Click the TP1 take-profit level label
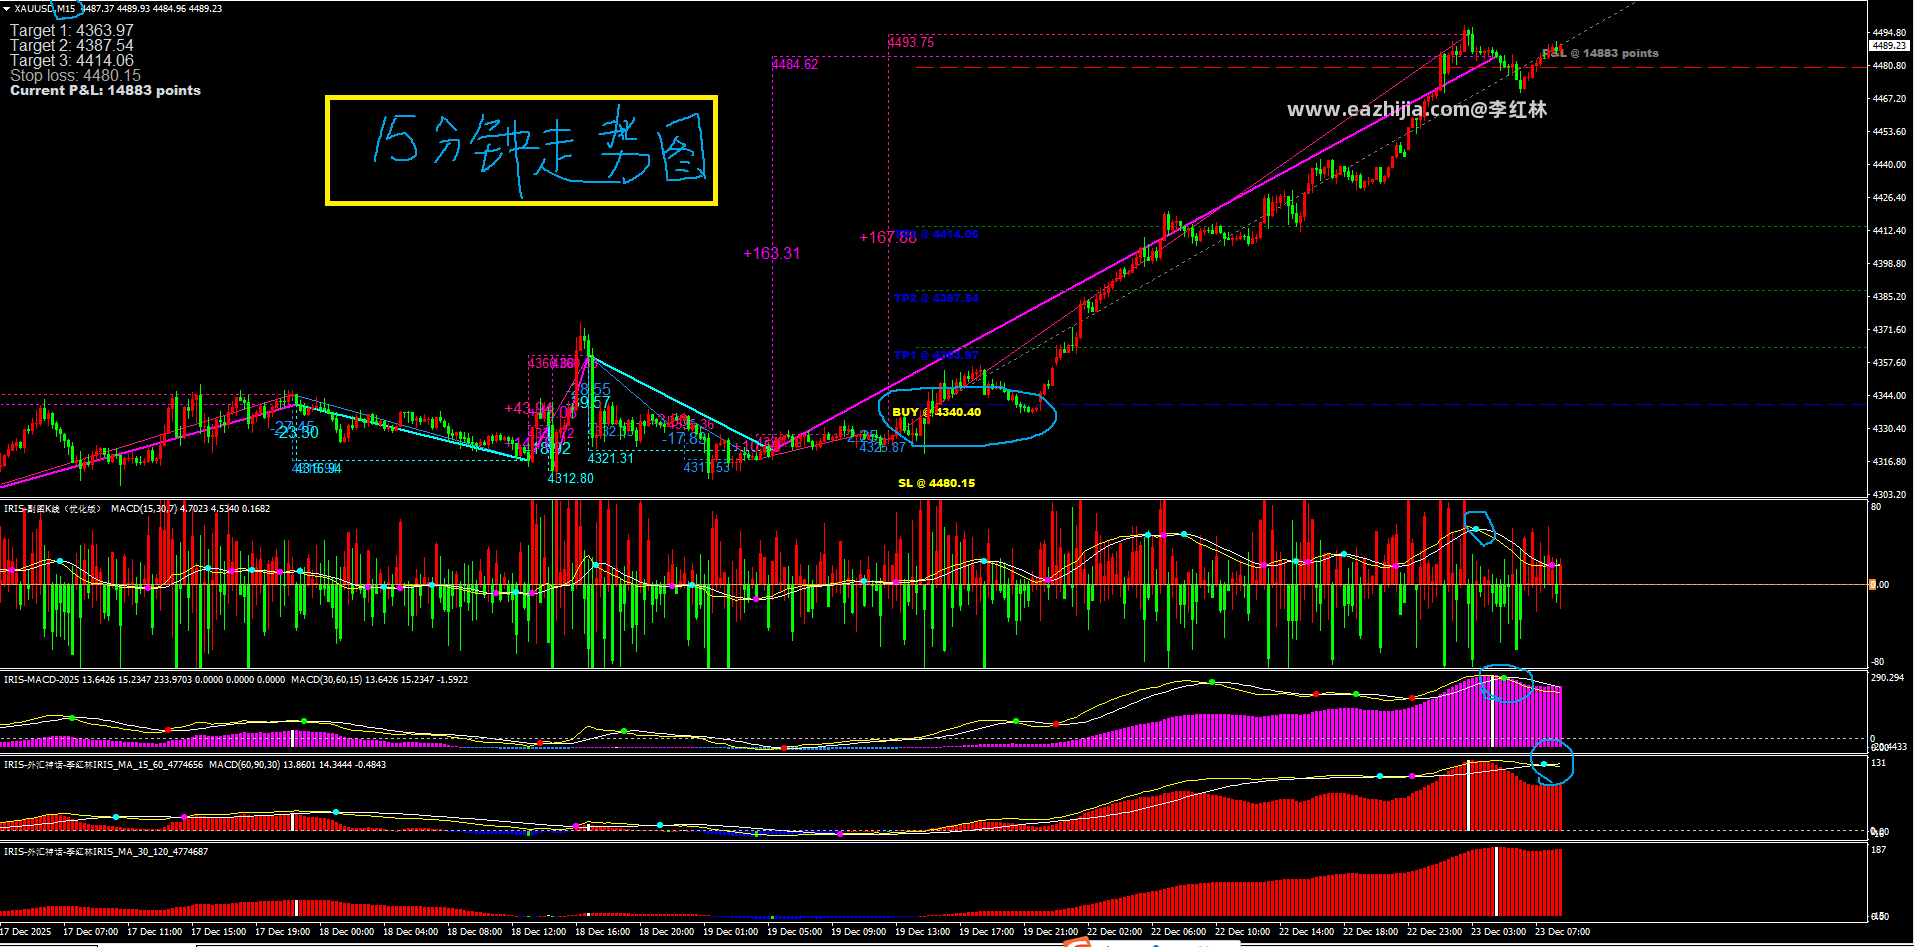The height and width of the screenshot is (947, 1914). [x=936, y=355]
